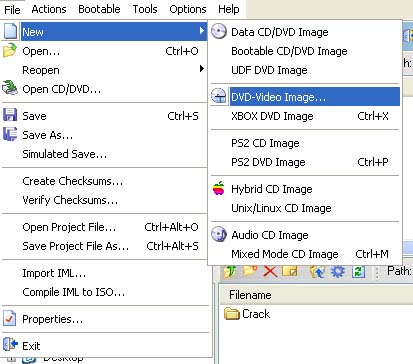The height and width of the screenshot is (364, 413).
Task: Expand the Reopen submenu
Action: 104,70
